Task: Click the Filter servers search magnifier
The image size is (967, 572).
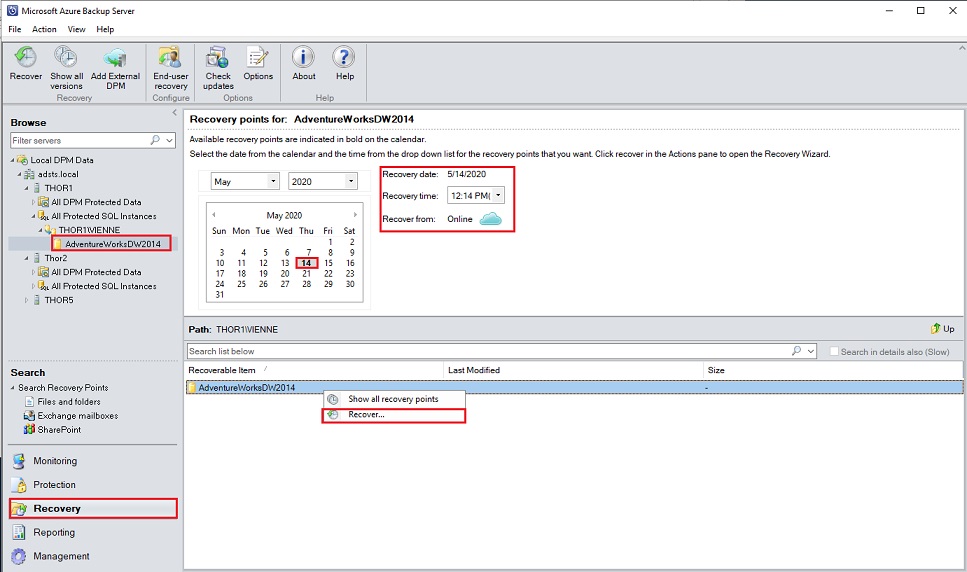Action: tap(155, 140)
